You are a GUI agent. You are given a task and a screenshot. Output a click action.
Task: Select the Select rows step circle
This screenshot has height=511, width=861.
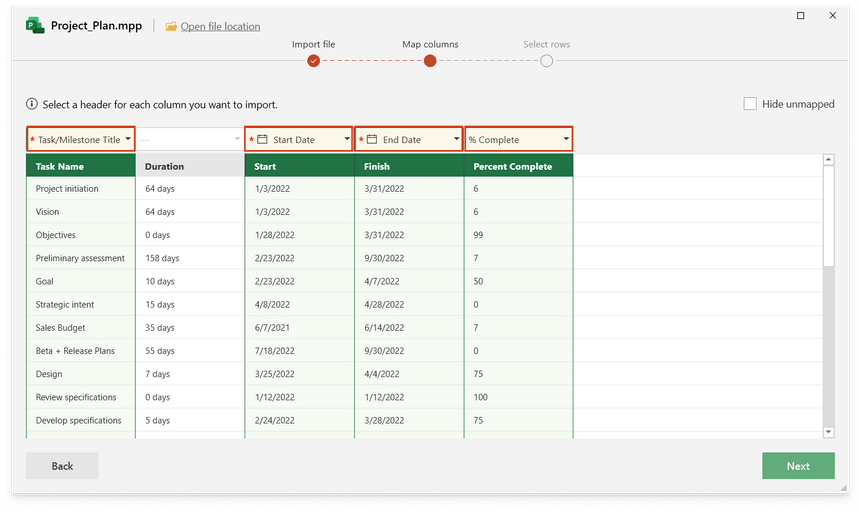point(546,61)
